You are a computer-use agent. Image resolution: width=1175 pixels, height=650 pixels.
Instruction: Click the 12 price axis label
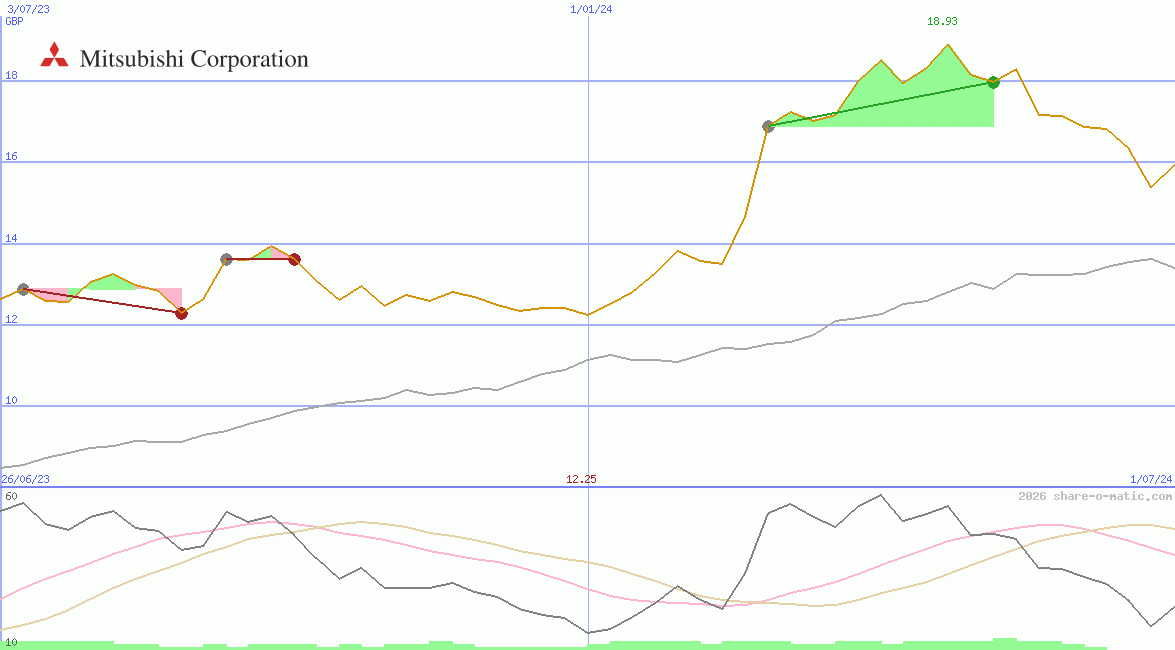(11, 319)
